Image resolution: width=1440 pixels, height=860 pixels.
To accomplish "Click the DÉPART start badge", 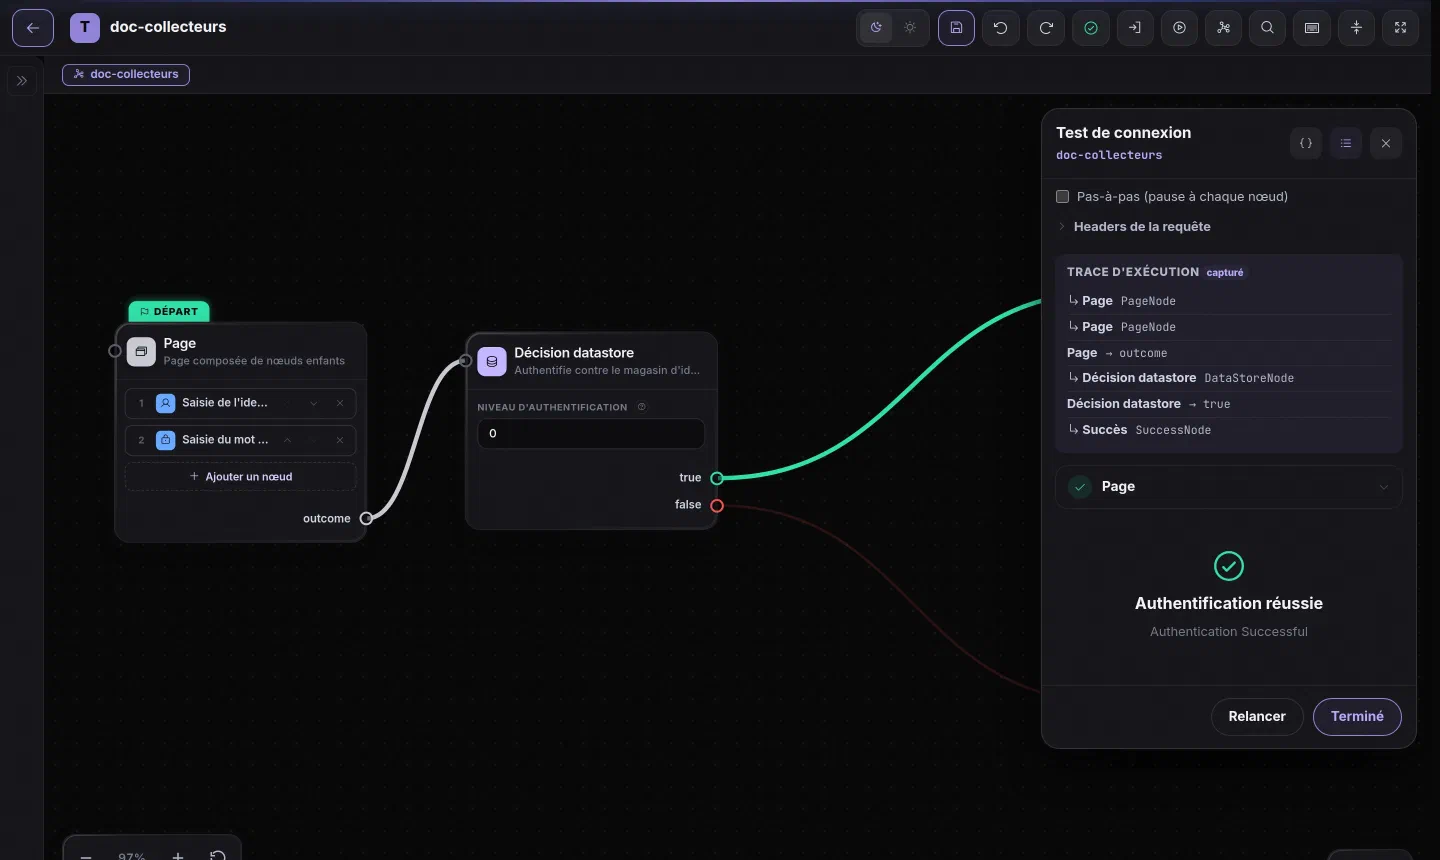I will (x=169, y=312).
